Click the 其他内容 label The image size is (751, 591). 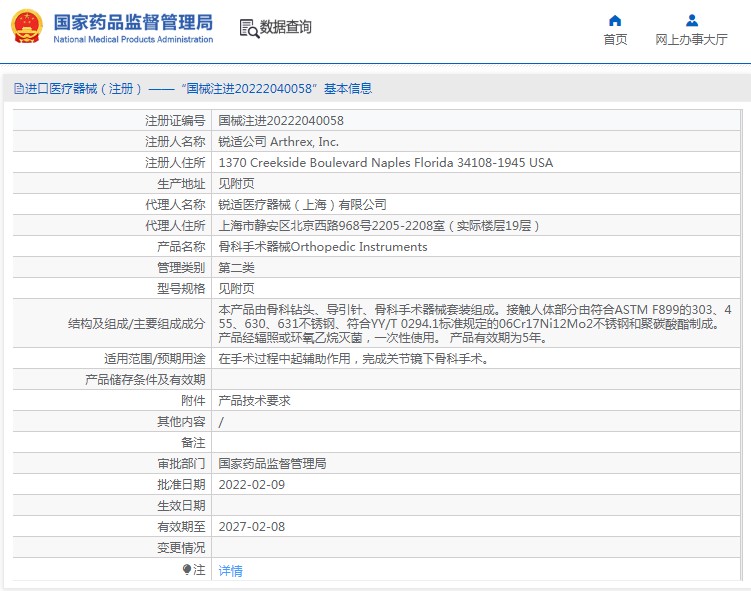click(x=181, y=421)
